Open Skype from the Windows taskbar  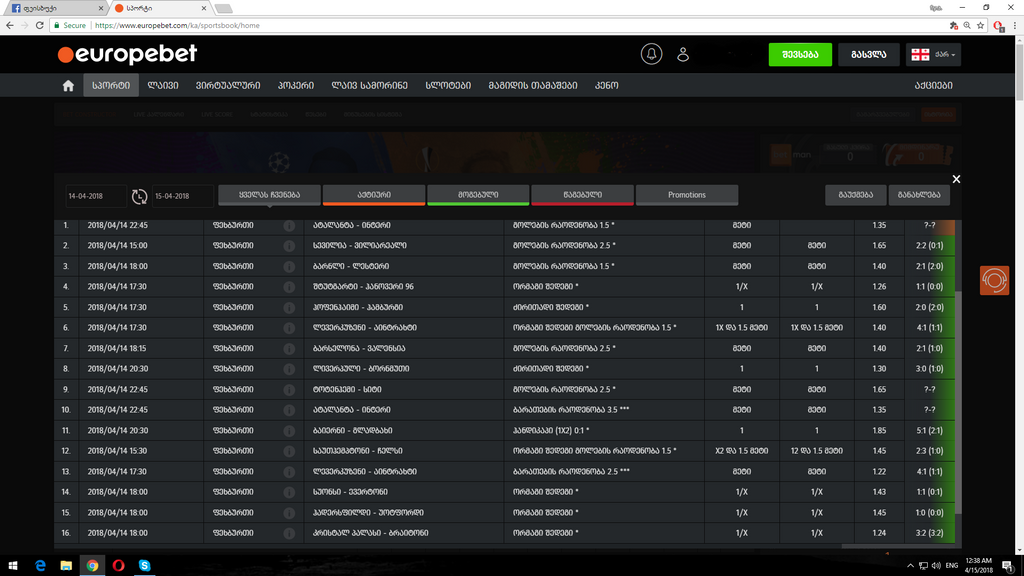pos(145,565)
